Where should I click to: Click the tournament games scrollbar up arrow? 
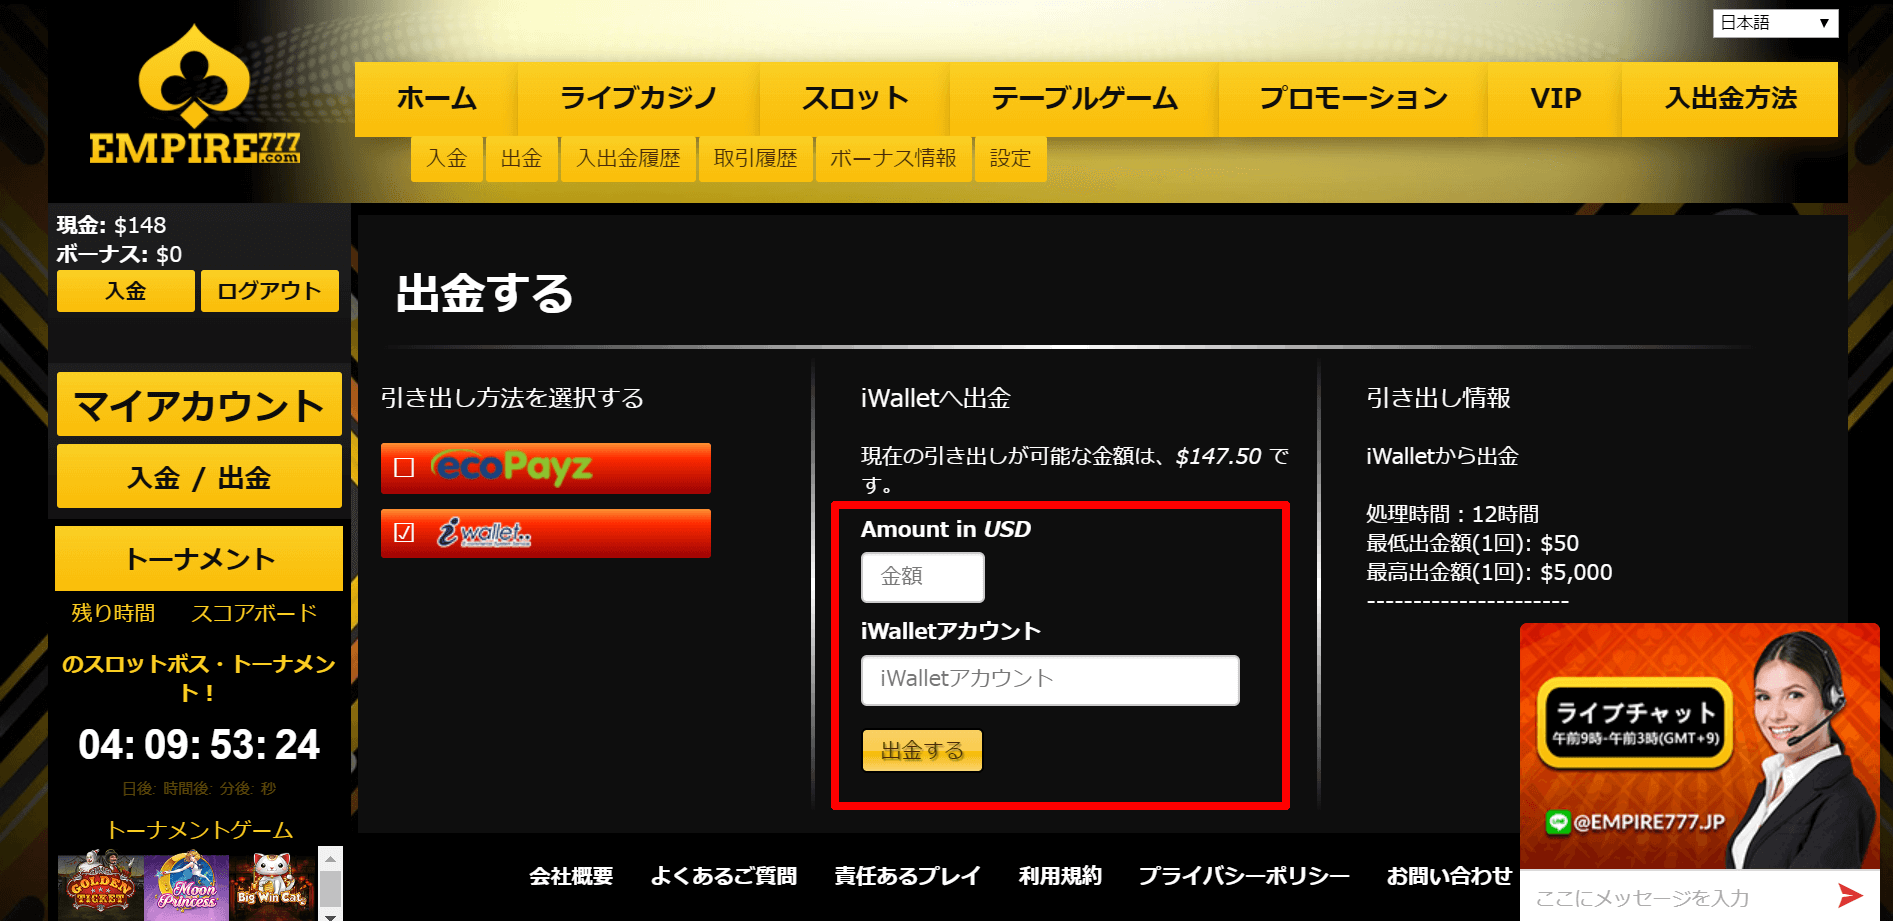(330, 857)
